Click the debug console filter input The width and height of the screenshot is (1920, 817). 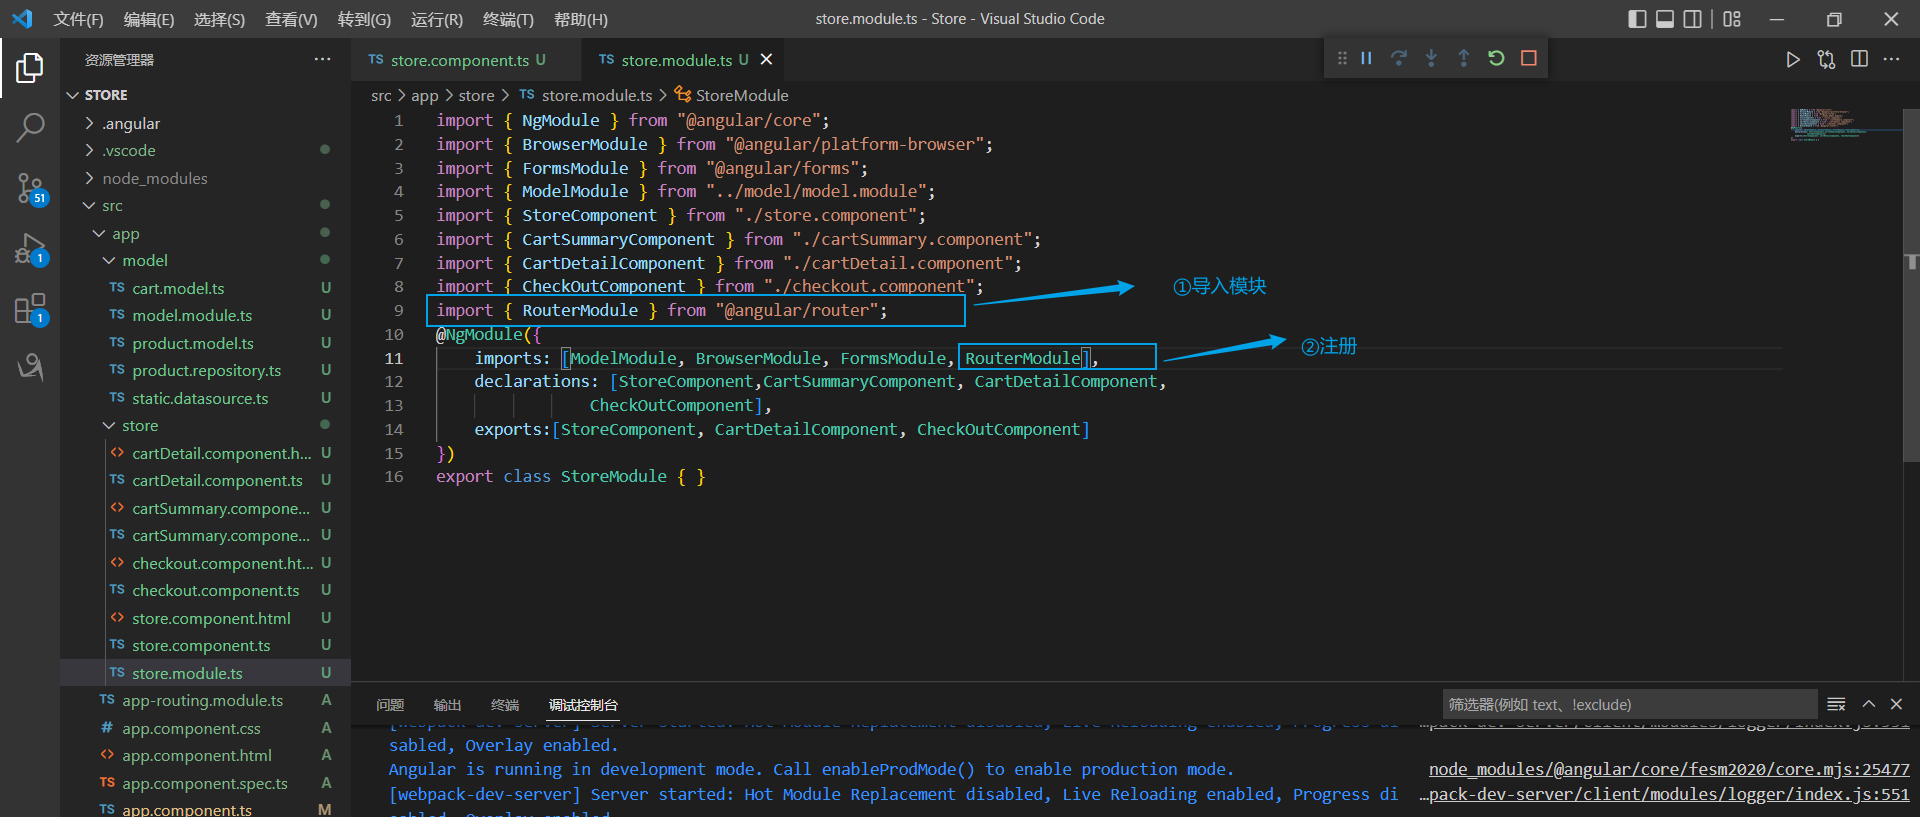coord(1628,704)
